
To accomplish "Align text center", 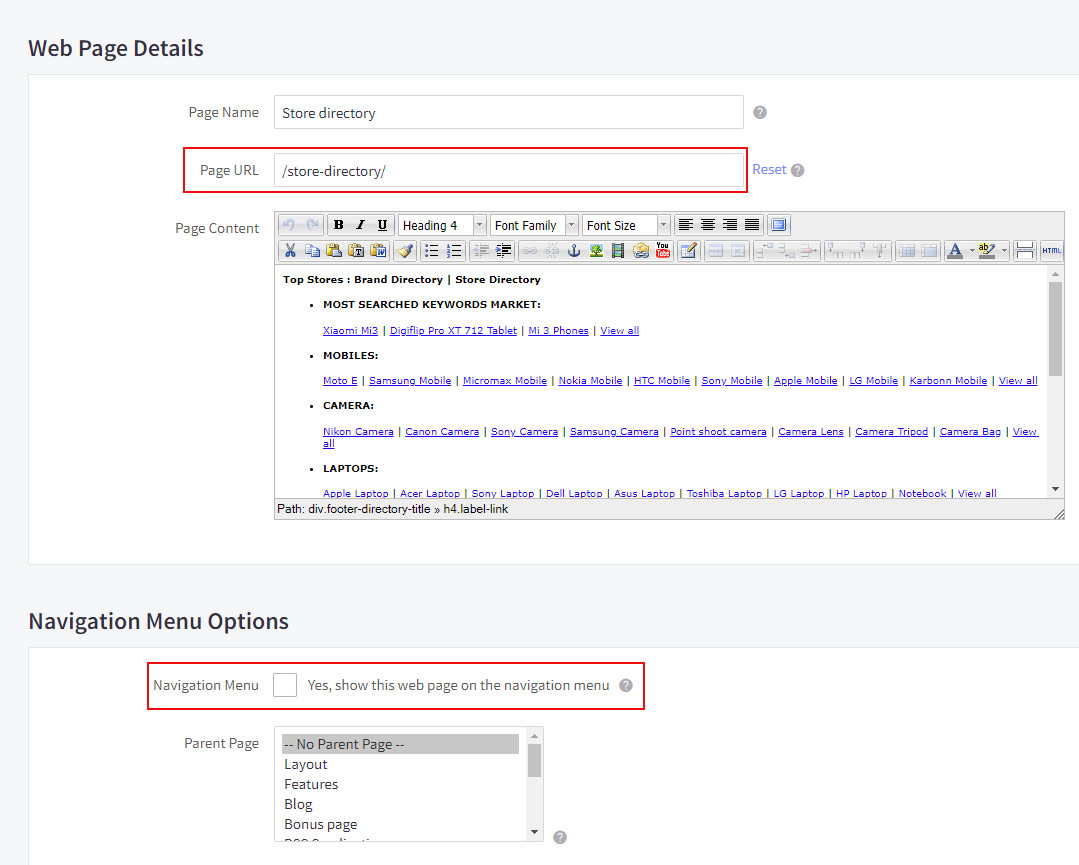I will coord(708,225).
